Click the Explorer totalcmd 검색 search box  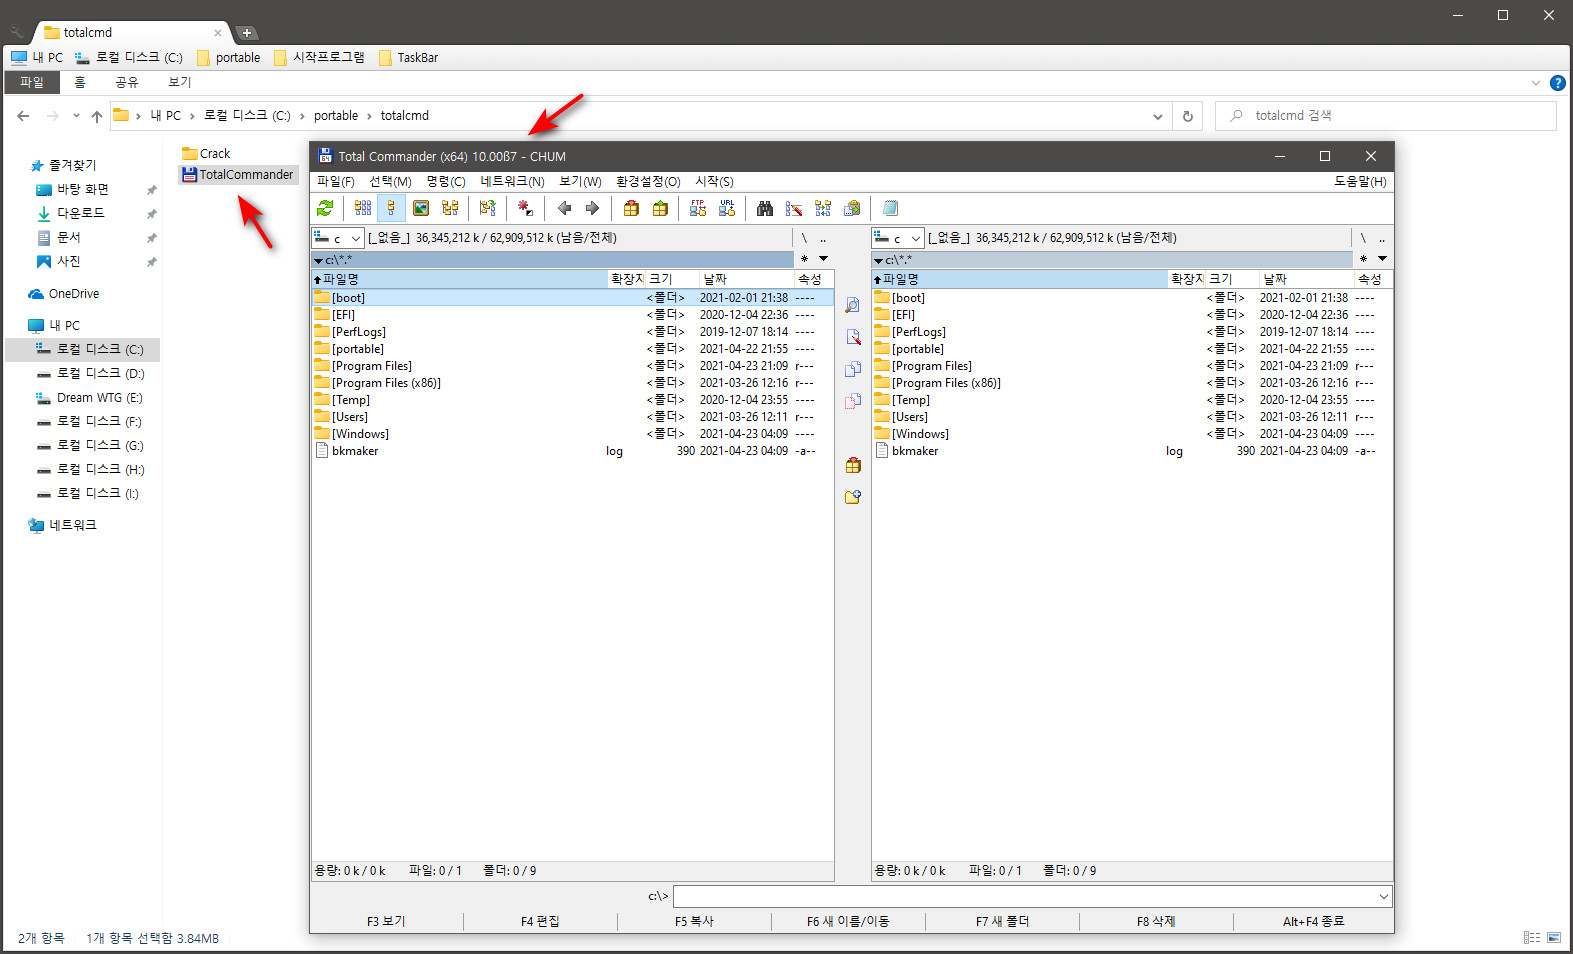[1386, 116]
